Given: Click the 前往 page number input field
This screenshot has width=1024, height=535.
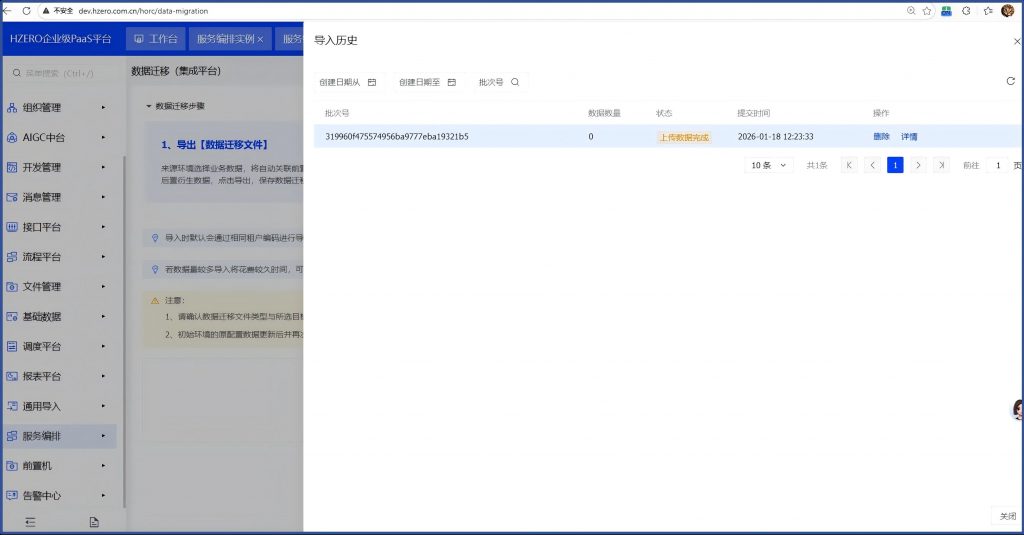Looking at the screenshot, I should 996,165.
